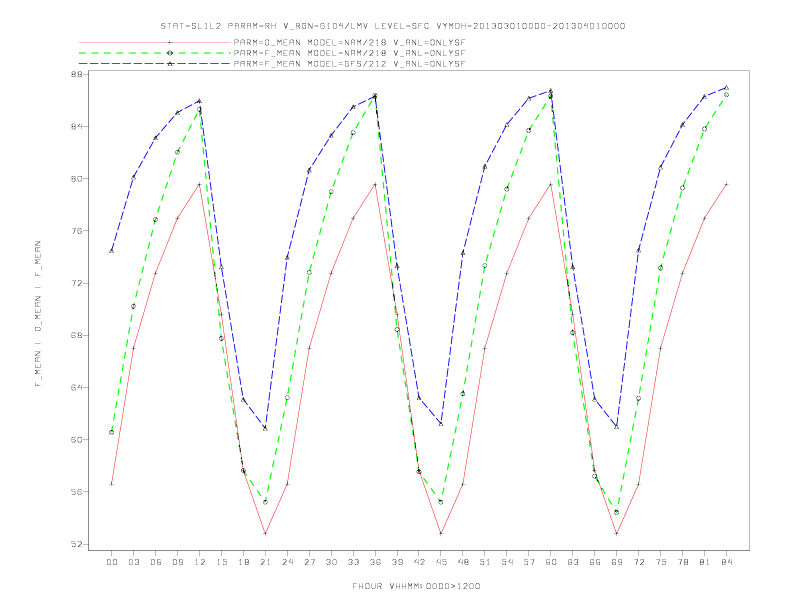
Task: Click the x-axis hour label 09
Action: point(177,562)
